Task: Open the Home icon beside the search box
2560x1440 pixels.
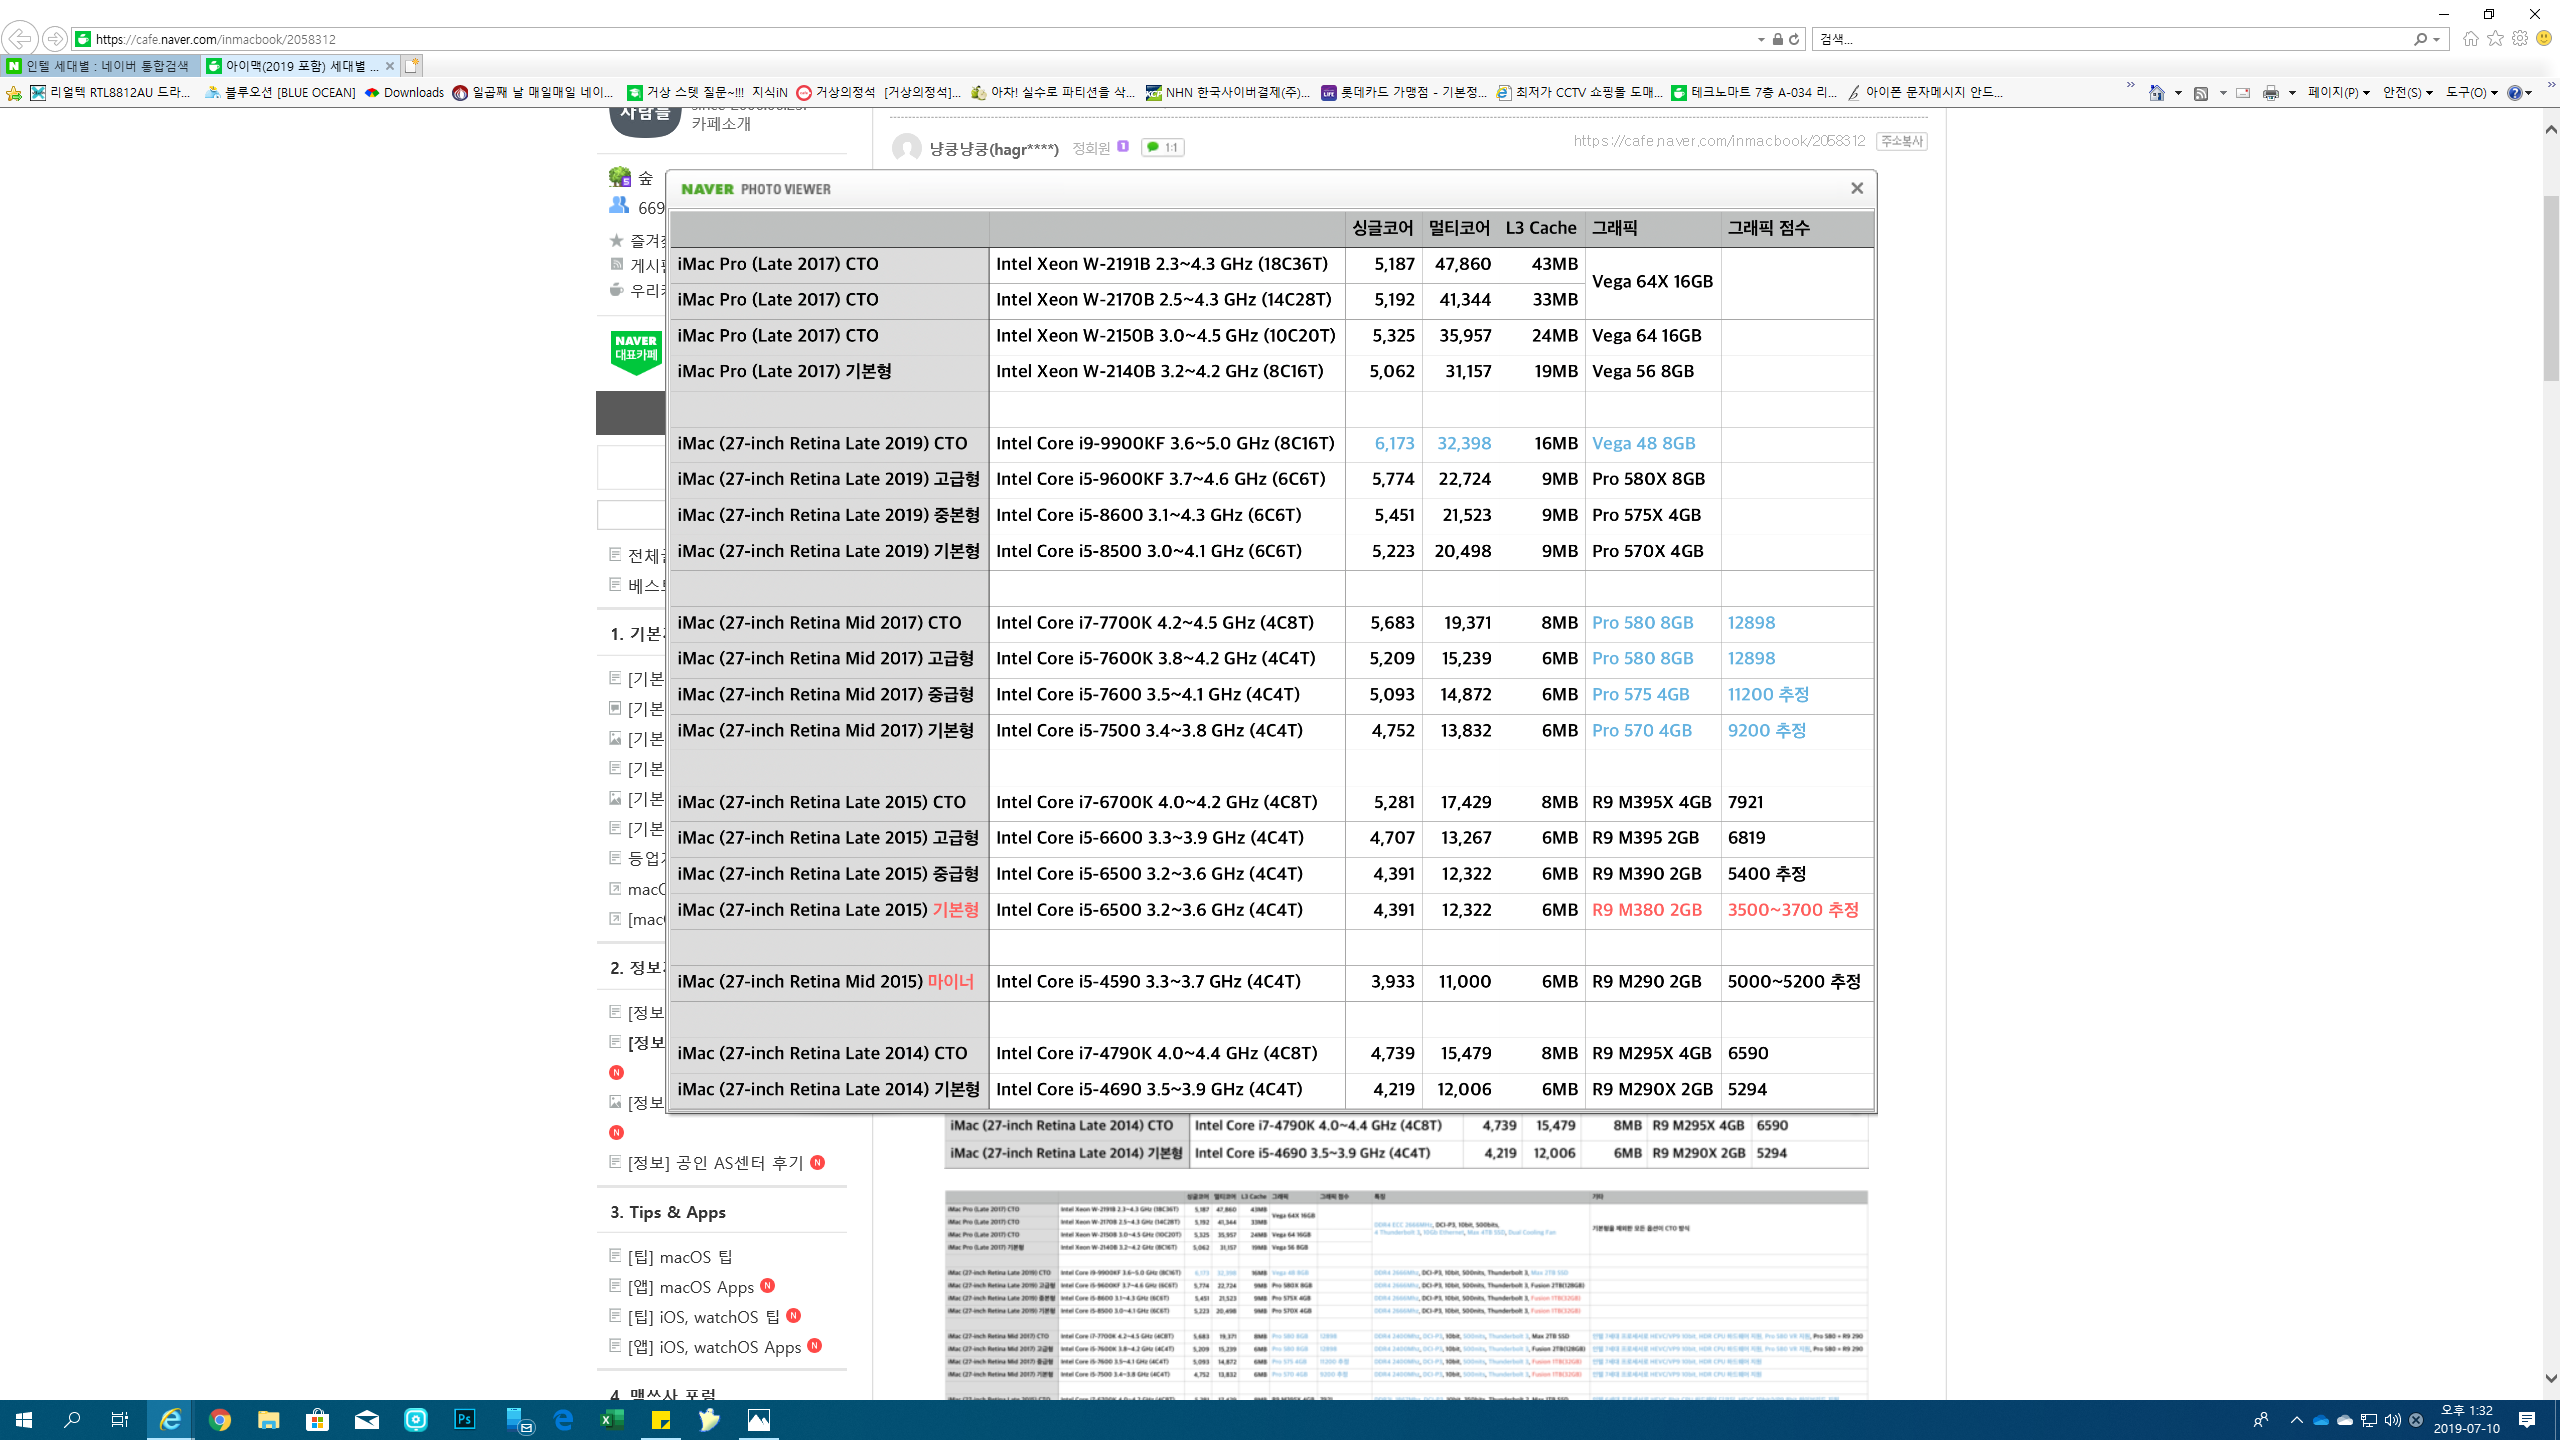Action: [2470, 39]
